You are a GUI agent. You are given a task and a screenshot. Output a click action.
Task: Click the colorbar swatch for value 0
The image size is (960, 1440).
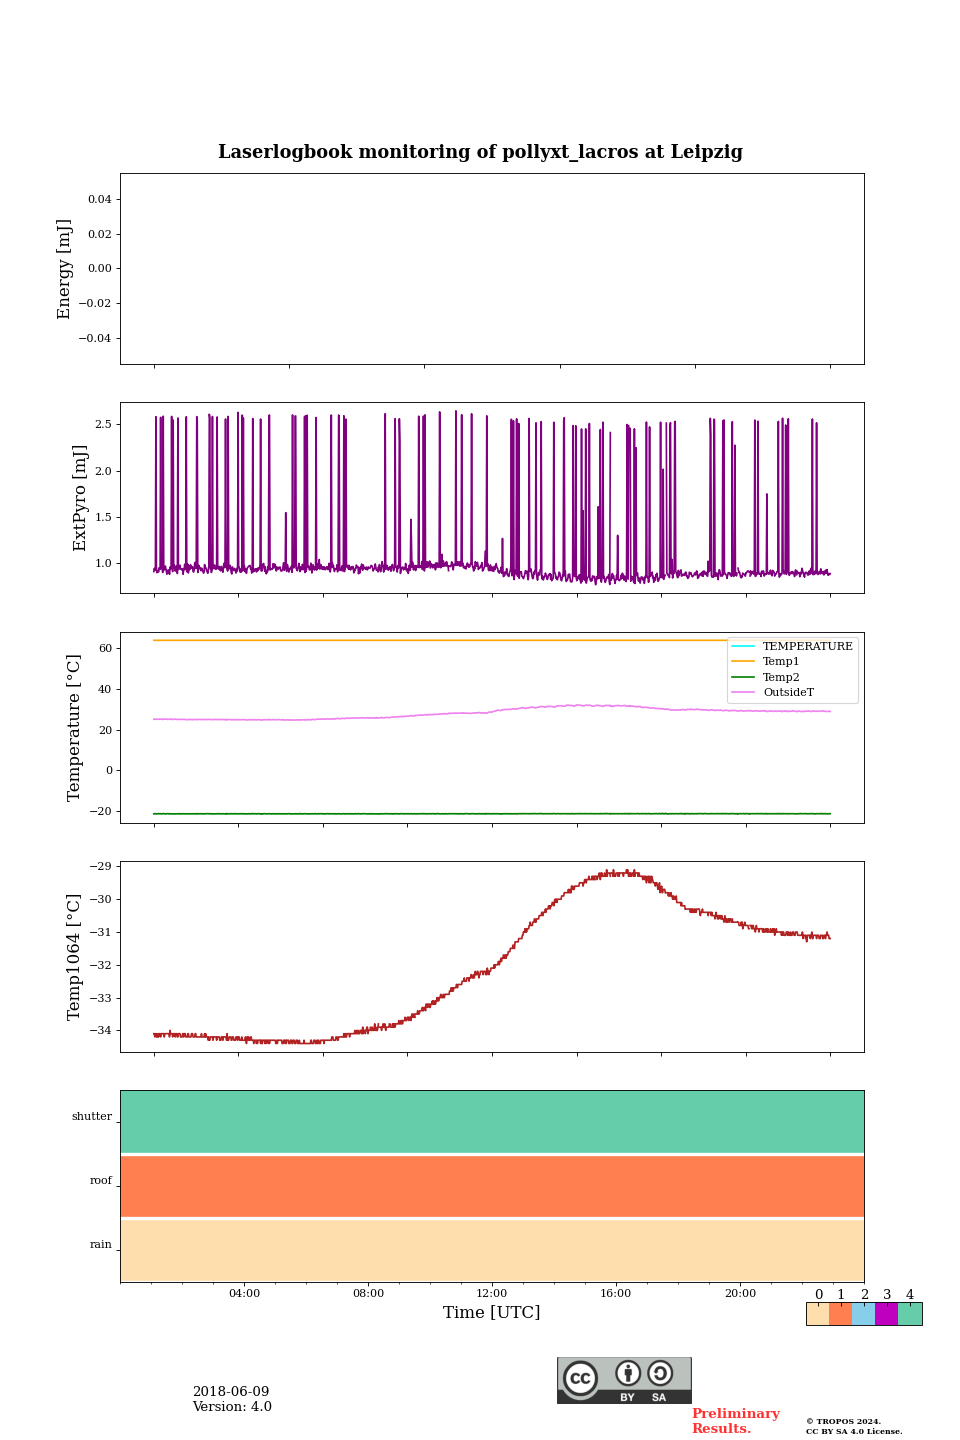pyautogui.click(x=818, y=1314)
